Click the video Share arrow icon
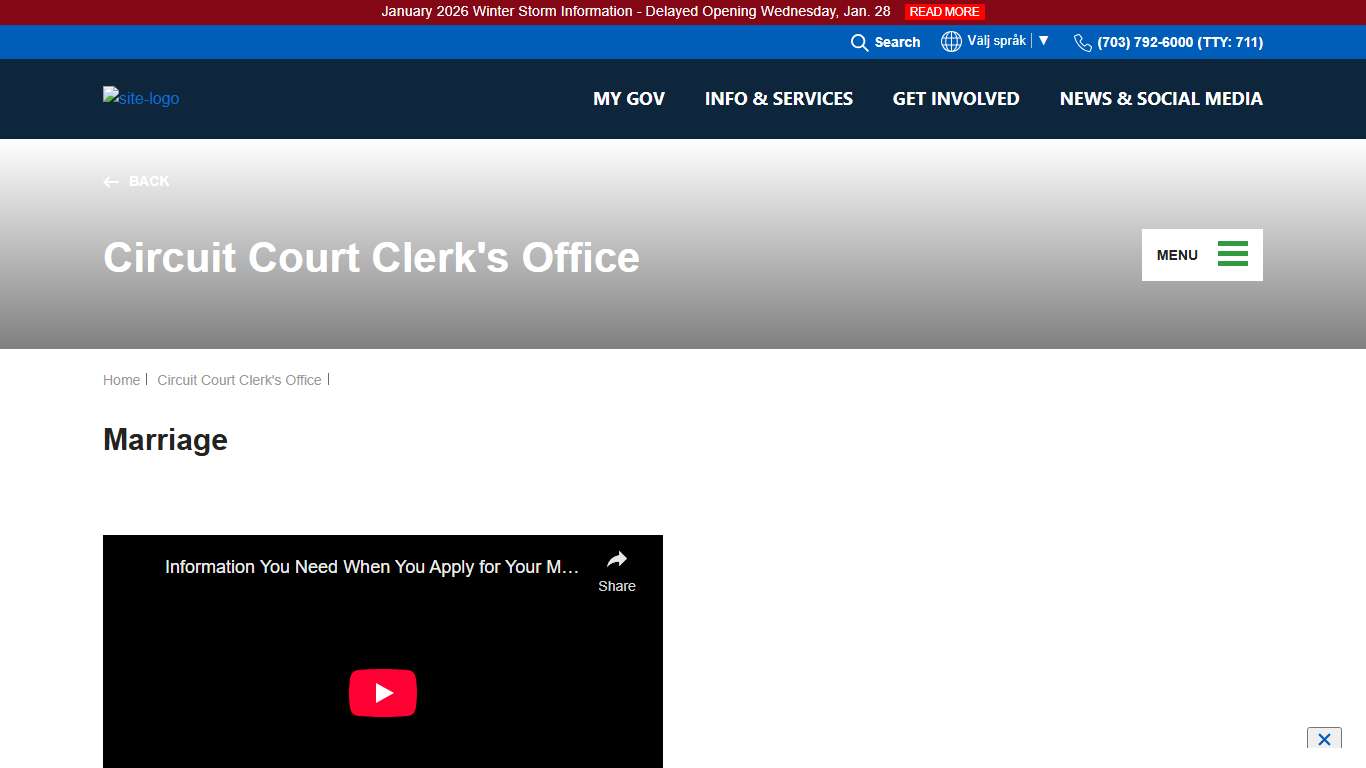Screen dimensions: 1366x768 pyautogui.click(x=617, y=560)
